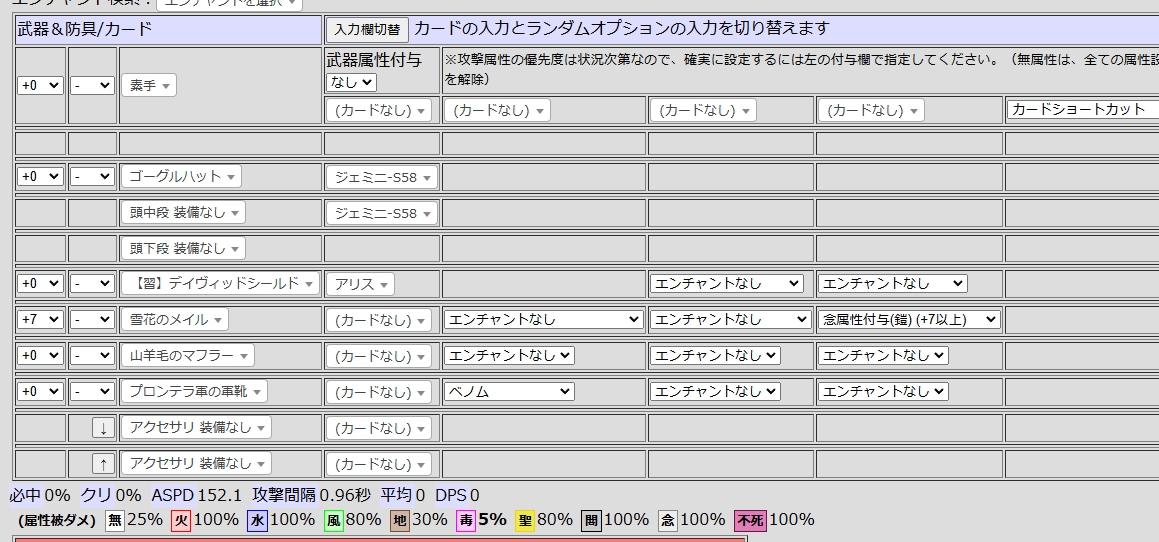Open accessory dropdown beside the up arrow
Image resolution: width=1159 pixels, height=542 pixels.
click(x=196, y=464)
